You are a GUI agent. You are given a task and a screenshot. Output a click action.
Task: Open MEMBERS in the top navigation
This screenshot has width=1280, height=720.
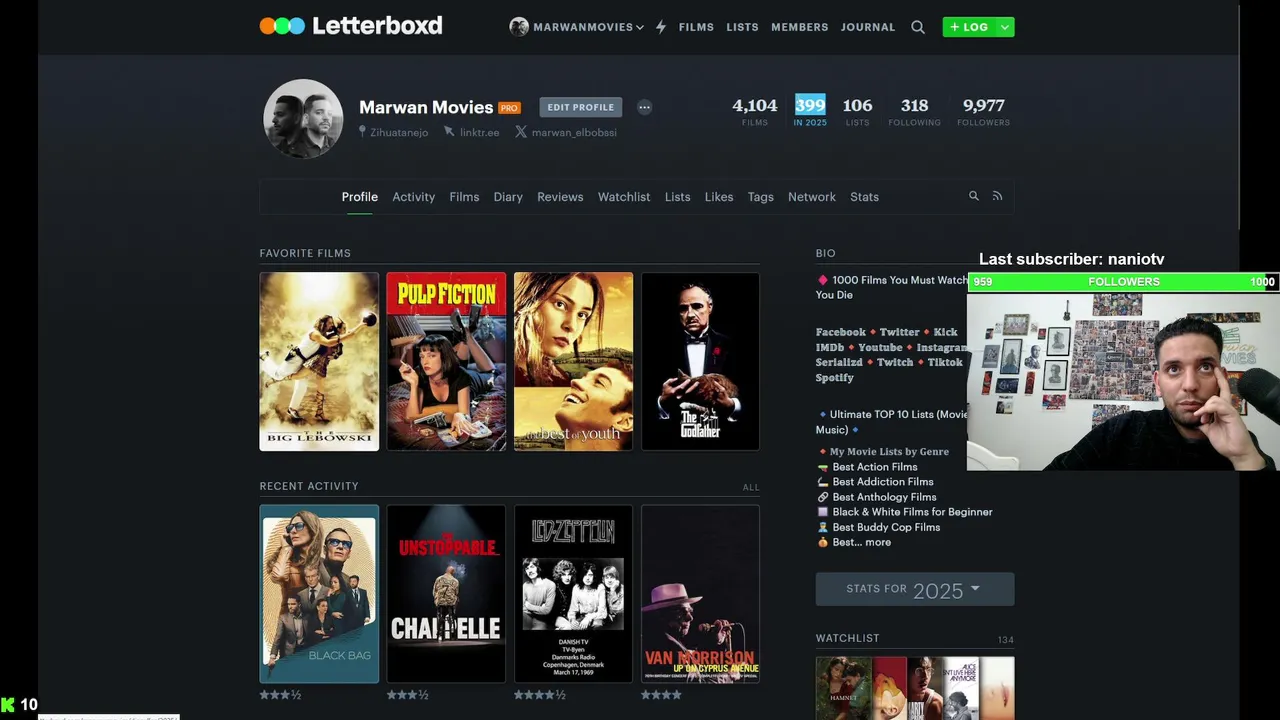799,27
